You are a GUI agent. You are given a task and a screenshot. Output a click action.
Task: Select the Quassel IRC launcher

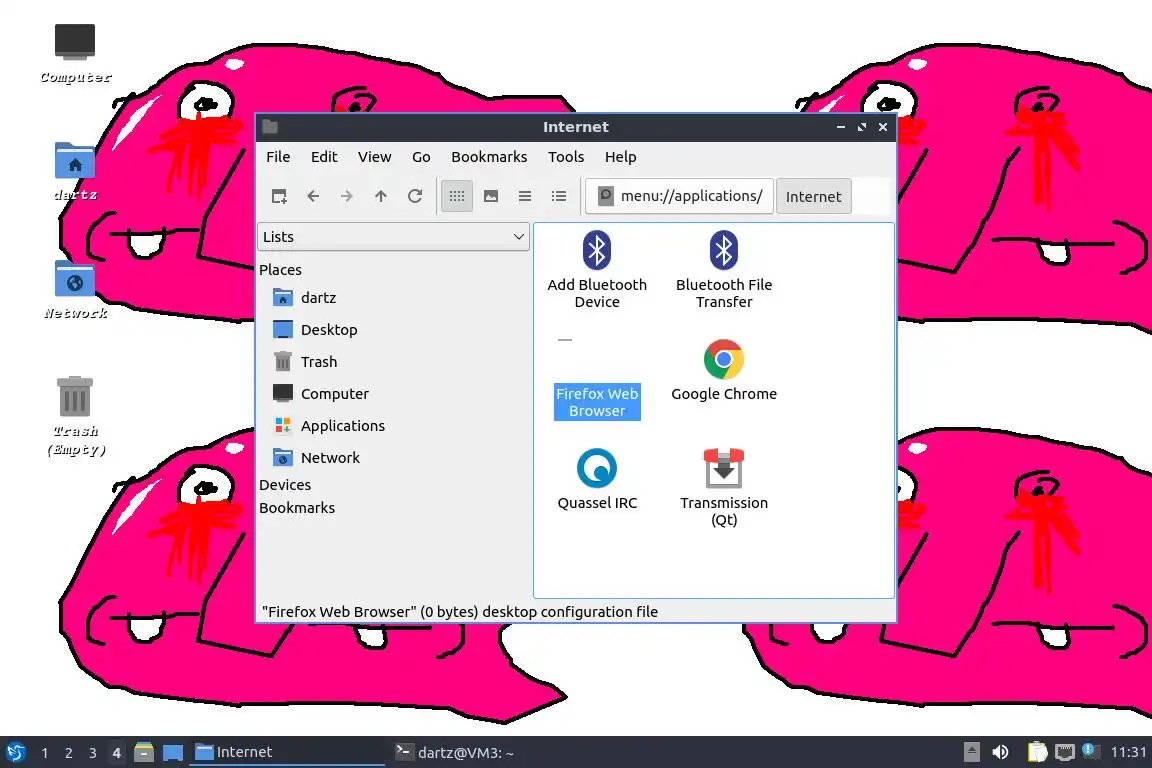(597, 479)
